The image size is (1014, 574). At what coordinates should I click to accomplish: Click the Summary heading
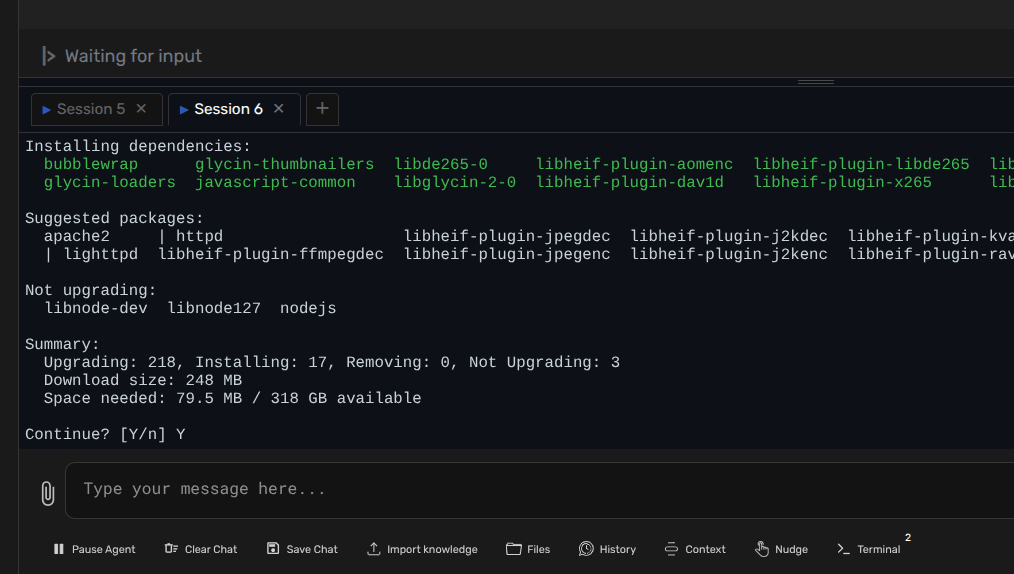tap(63, 345)
